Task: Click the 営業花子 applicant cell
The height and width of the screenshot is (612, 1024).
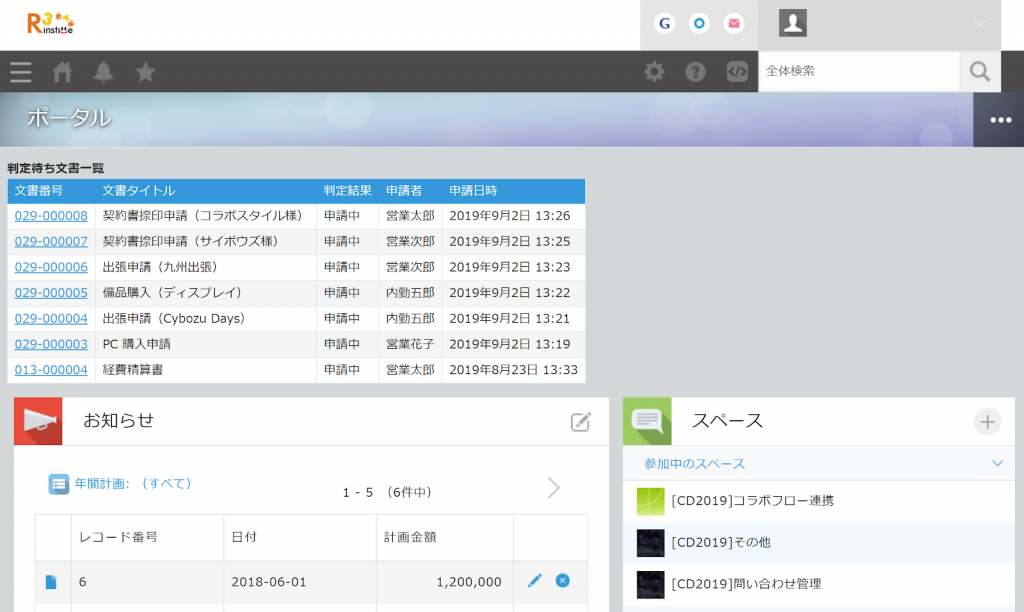Action: [x=410, y=344]
